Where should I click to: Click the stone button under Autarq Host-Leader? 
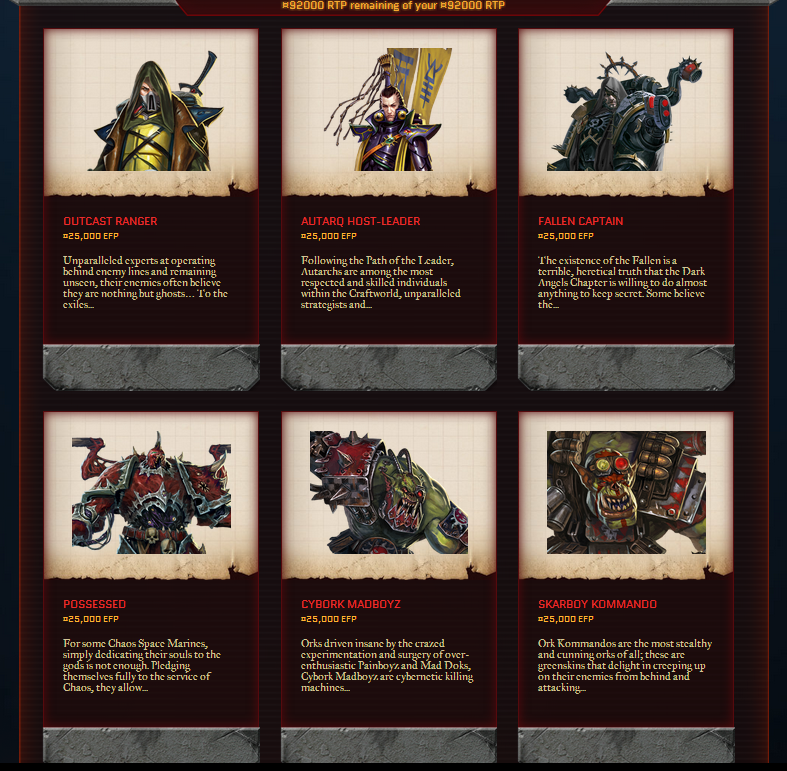click(x=389, y=367)
